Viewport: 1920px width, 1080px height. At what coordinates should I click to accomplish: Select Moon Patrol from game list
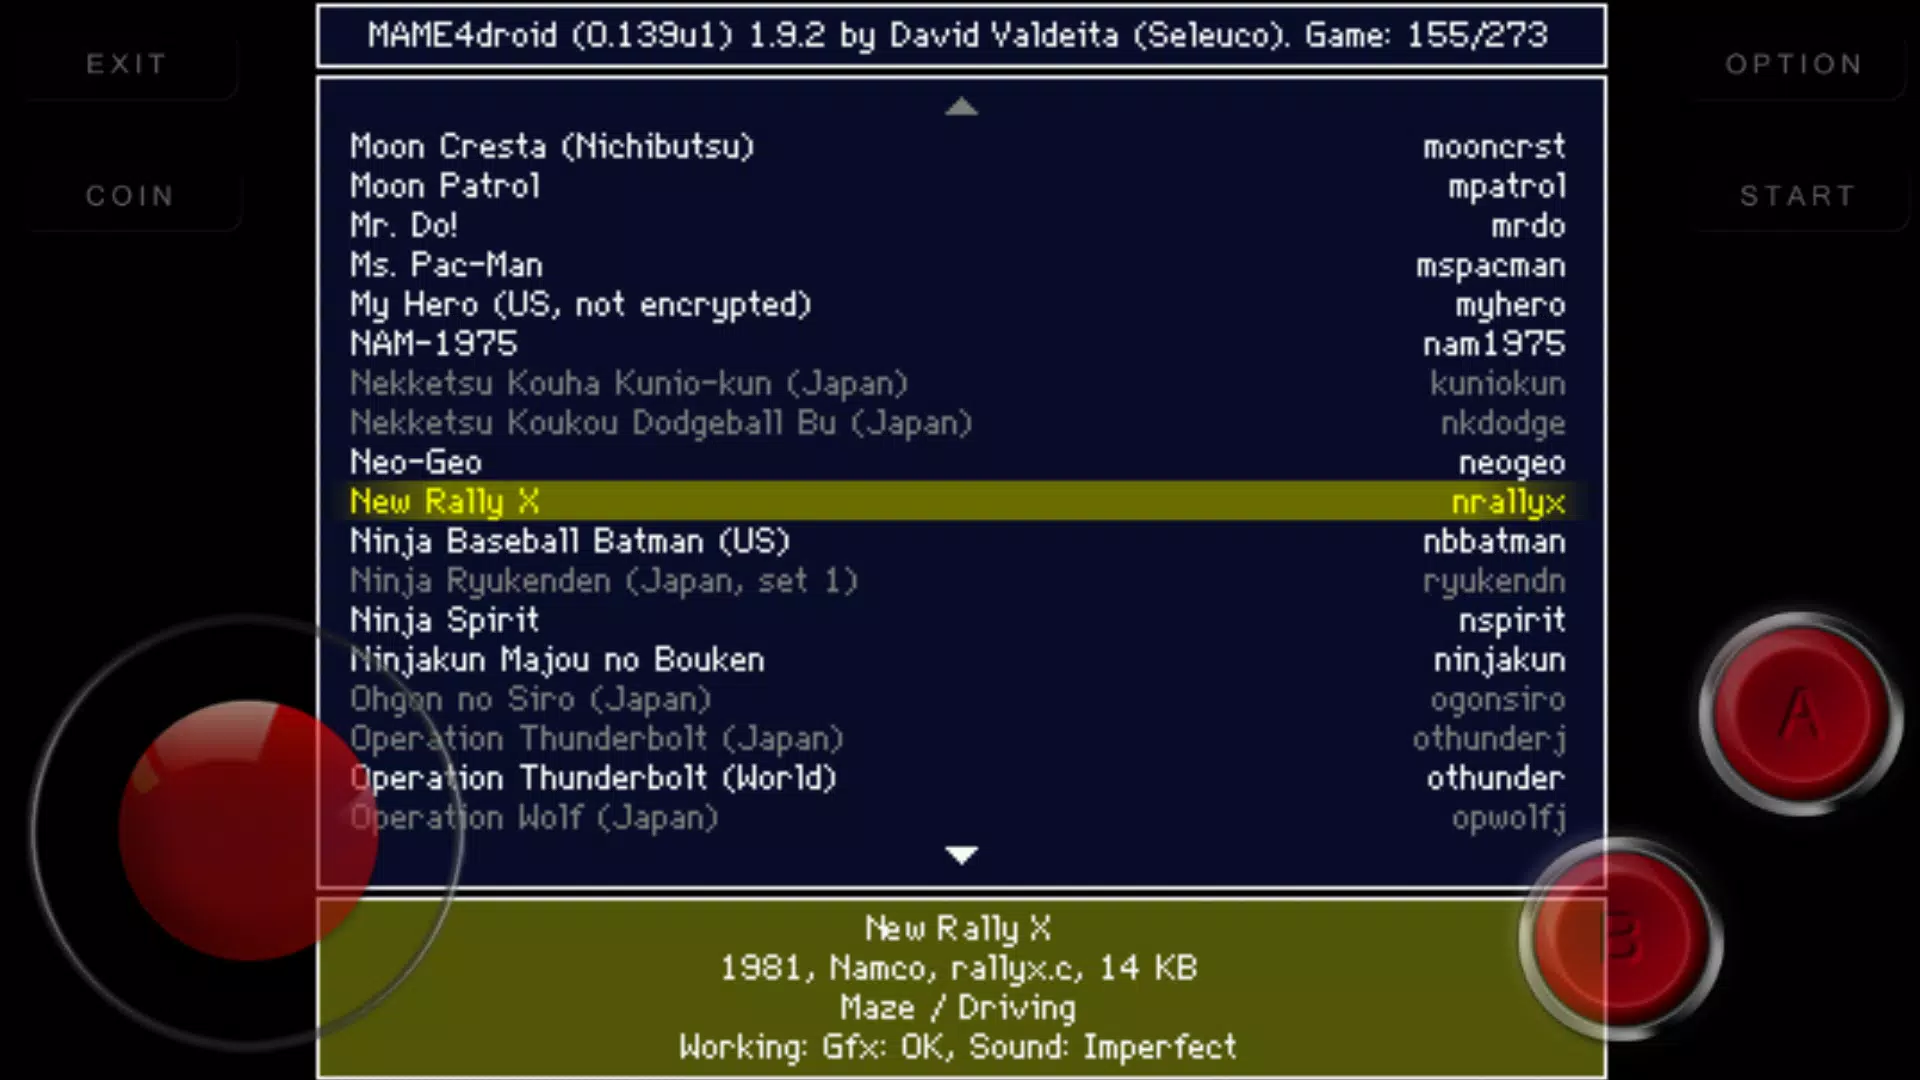point(444,186)
